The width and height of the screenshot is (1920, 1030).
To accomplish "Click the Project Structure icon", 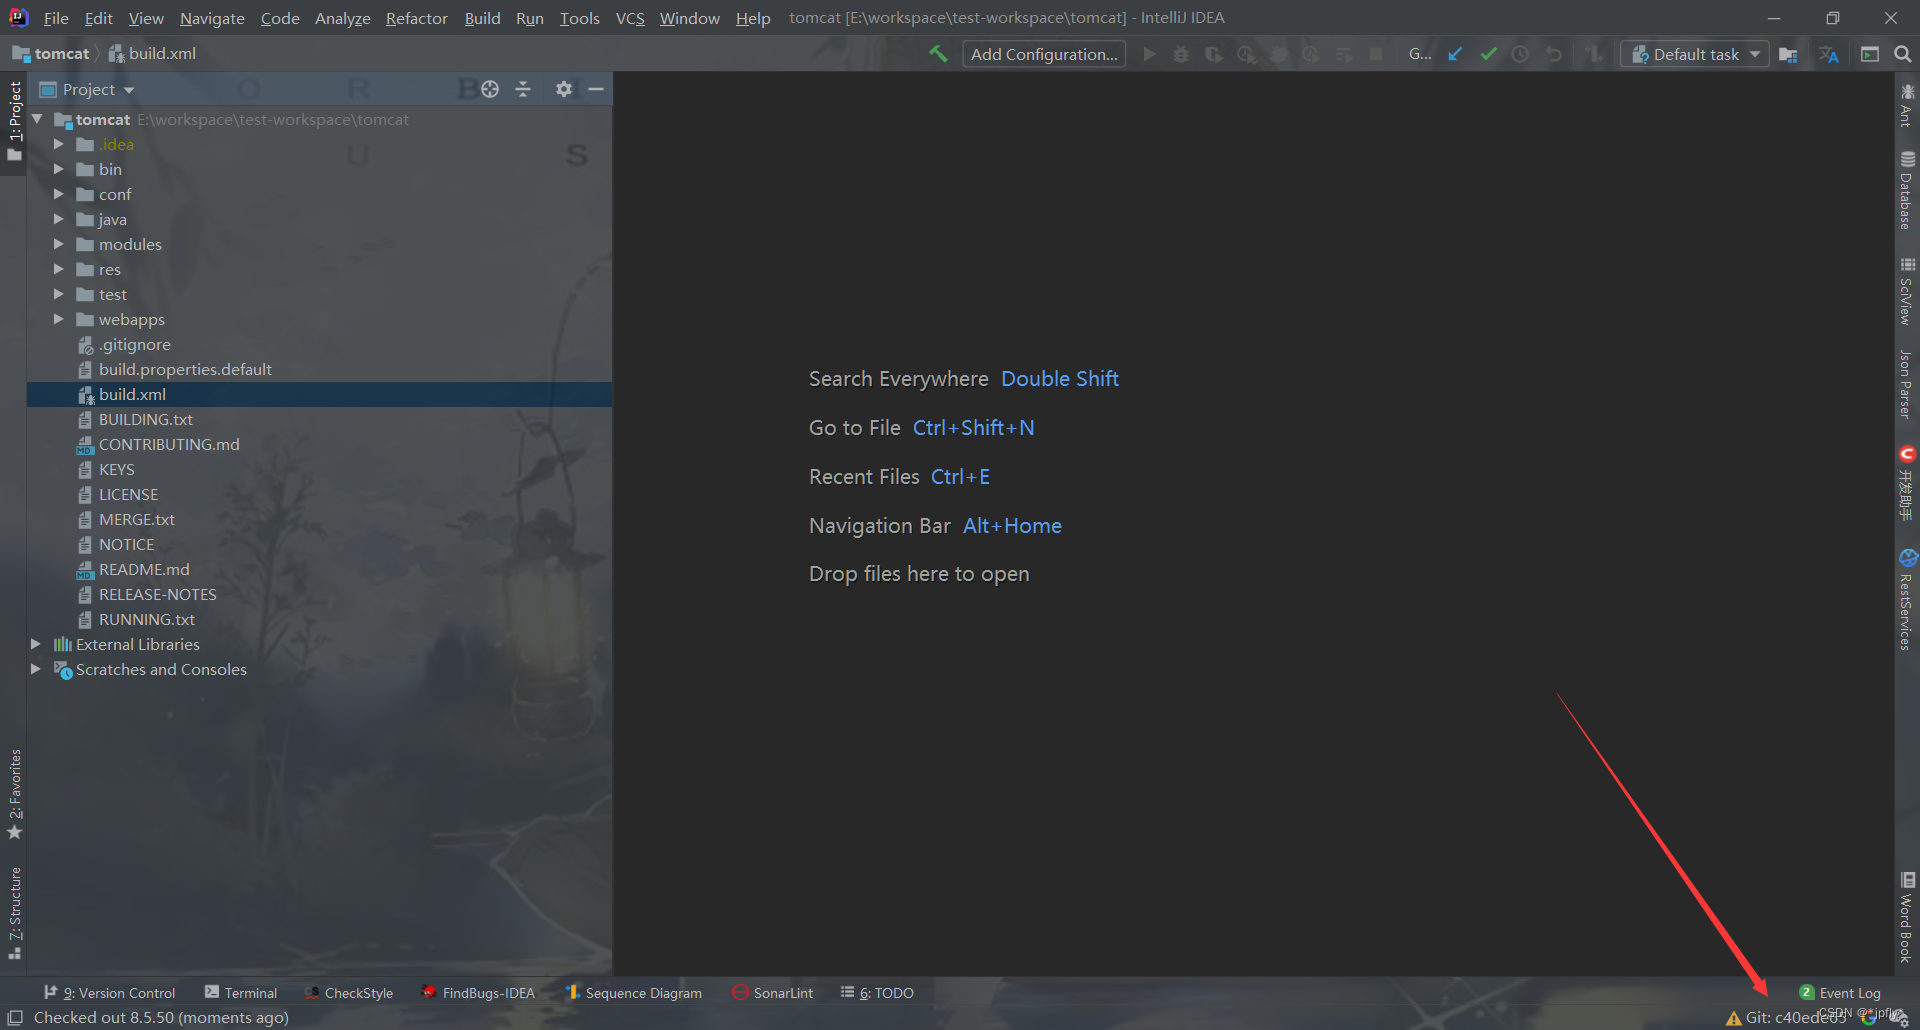I will (x=1788, y=54).
